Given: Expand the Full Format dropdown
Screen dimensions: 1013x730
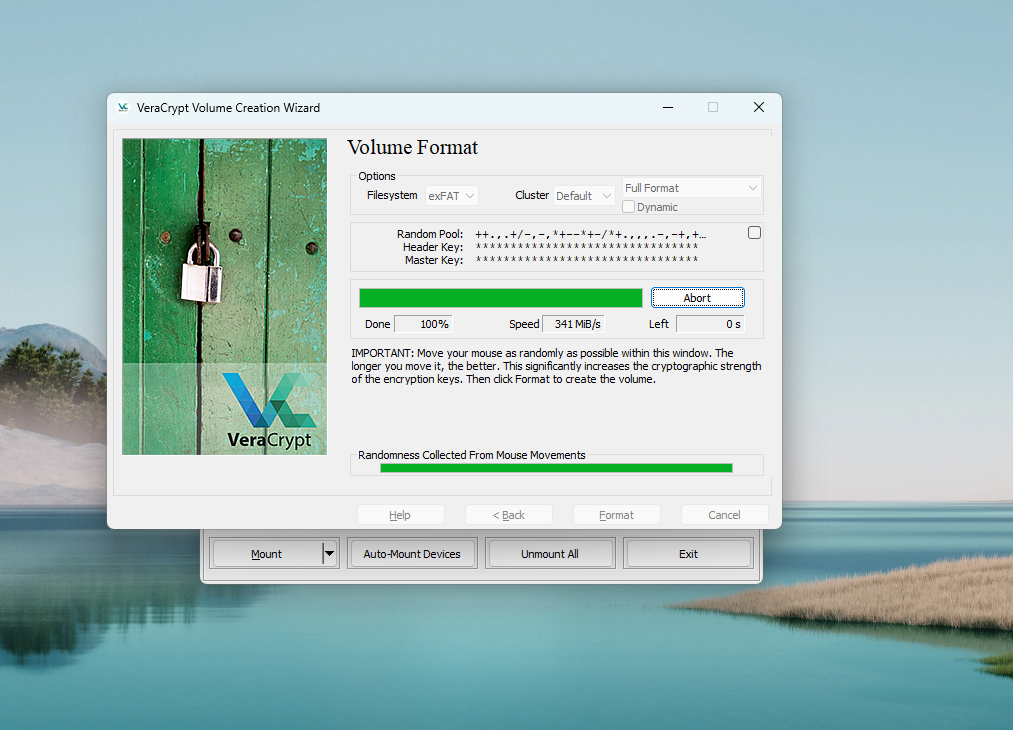Looking at the screenshot, I should [x=691, y=188].
